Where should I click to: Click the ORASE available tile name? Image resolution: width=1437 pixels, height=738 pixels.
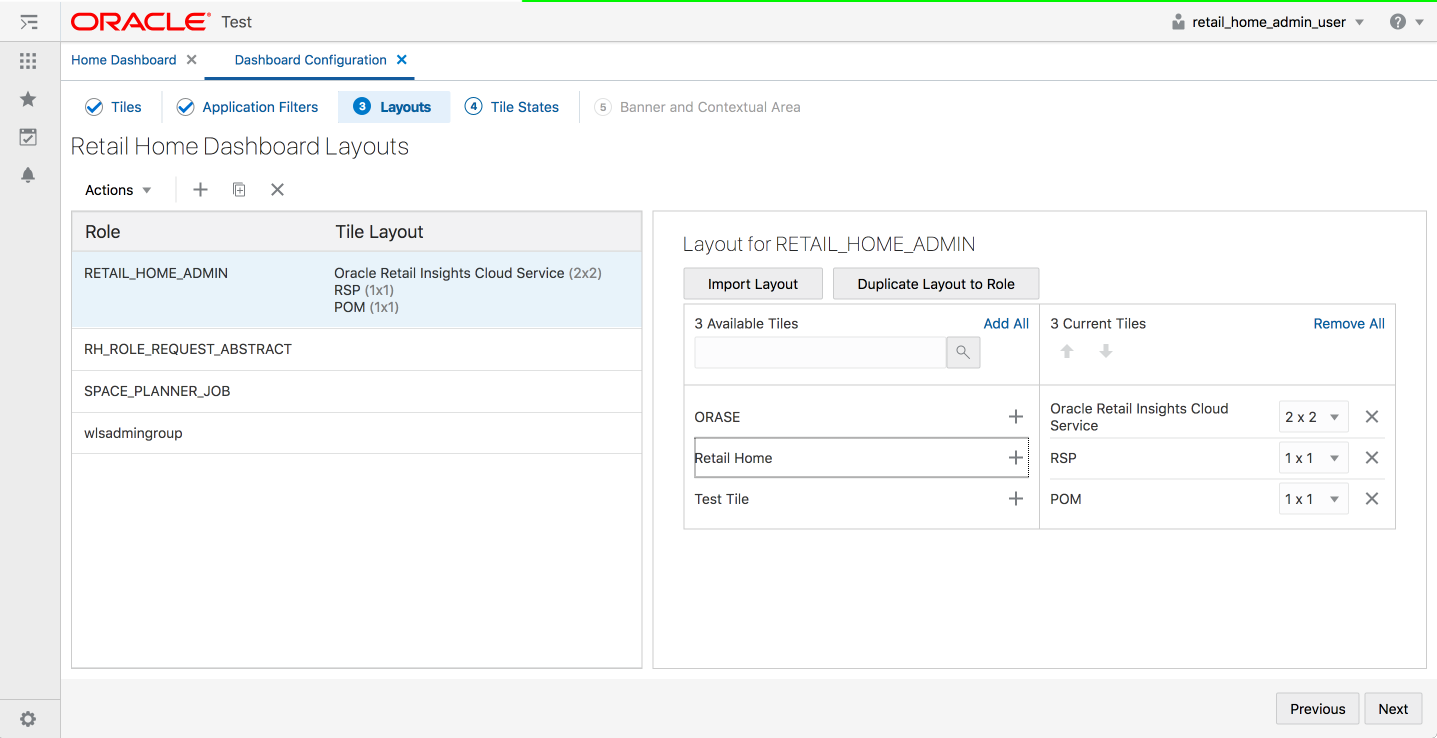coord(718,417)
